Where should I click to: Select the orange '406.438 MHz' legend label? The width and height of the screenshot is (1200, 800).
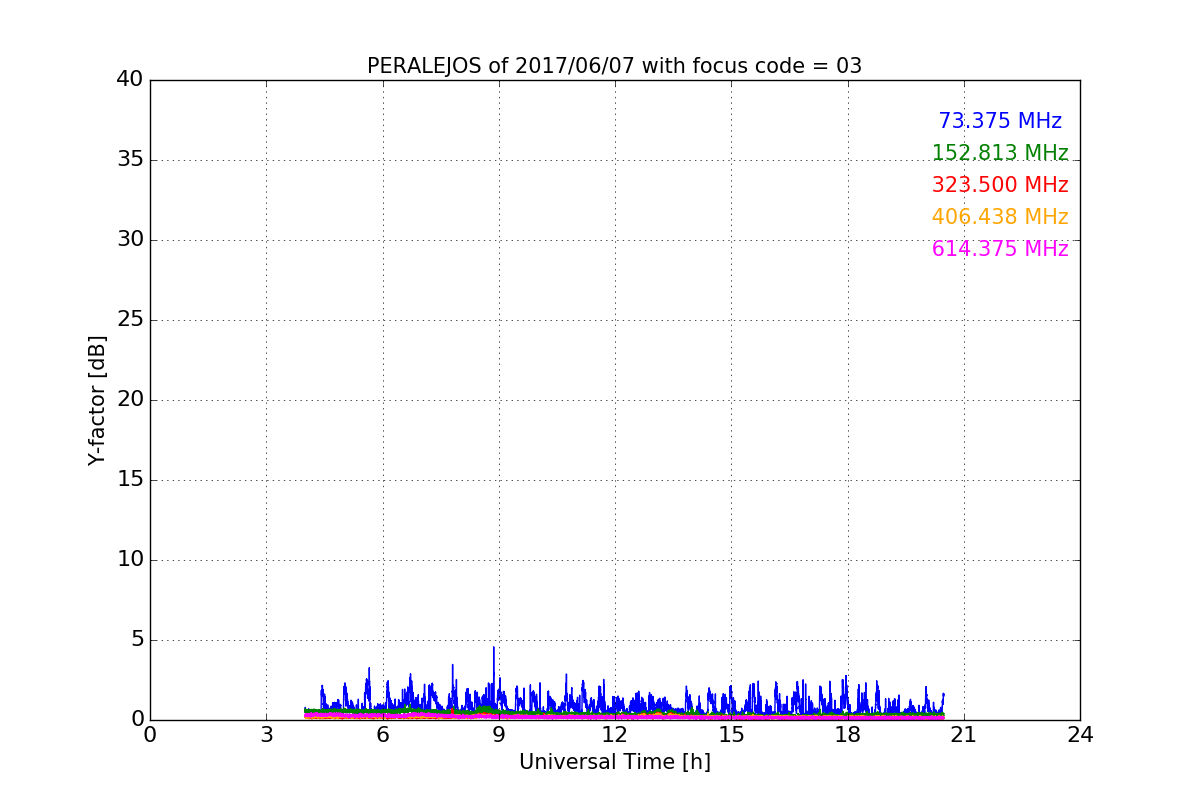pos(1000,217)
